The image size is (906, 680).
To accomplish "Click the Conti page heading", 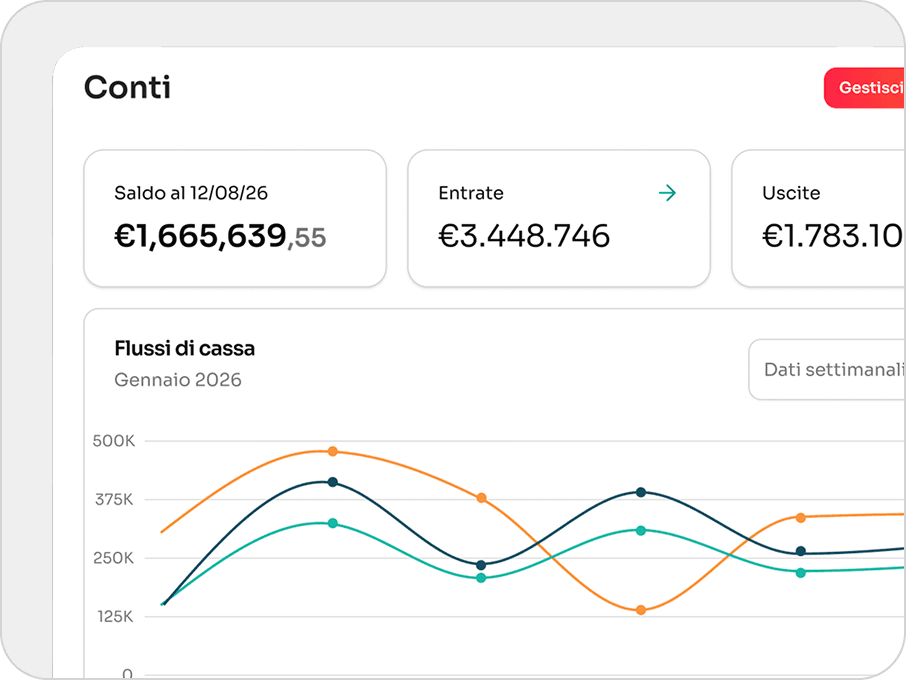I will 127,88.
